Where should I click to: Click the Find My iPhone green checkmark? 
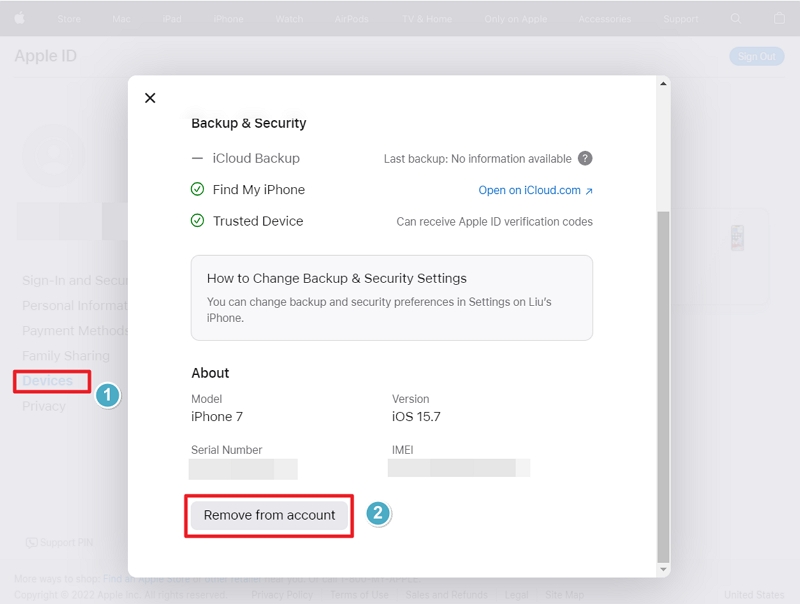pyautogui.click(x=197, y=189)
